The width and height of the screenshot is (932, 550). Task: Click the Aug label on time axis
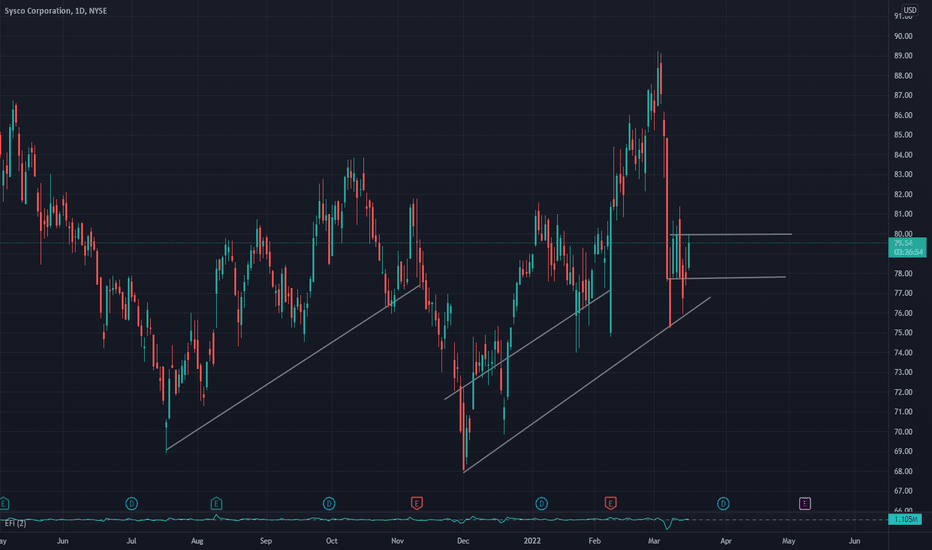[x=197, y=541]
